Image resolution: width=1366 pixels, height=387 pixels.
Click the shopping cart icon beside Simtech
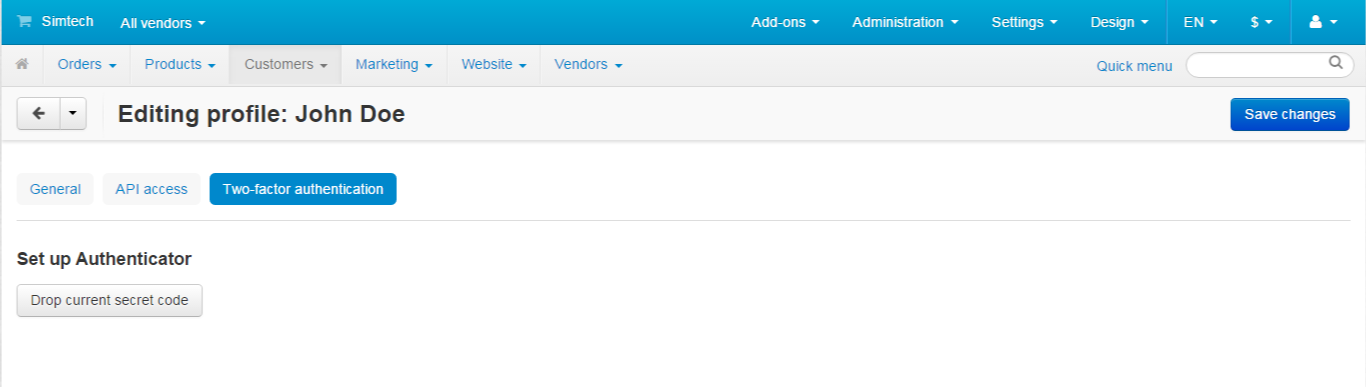(24, 21)
